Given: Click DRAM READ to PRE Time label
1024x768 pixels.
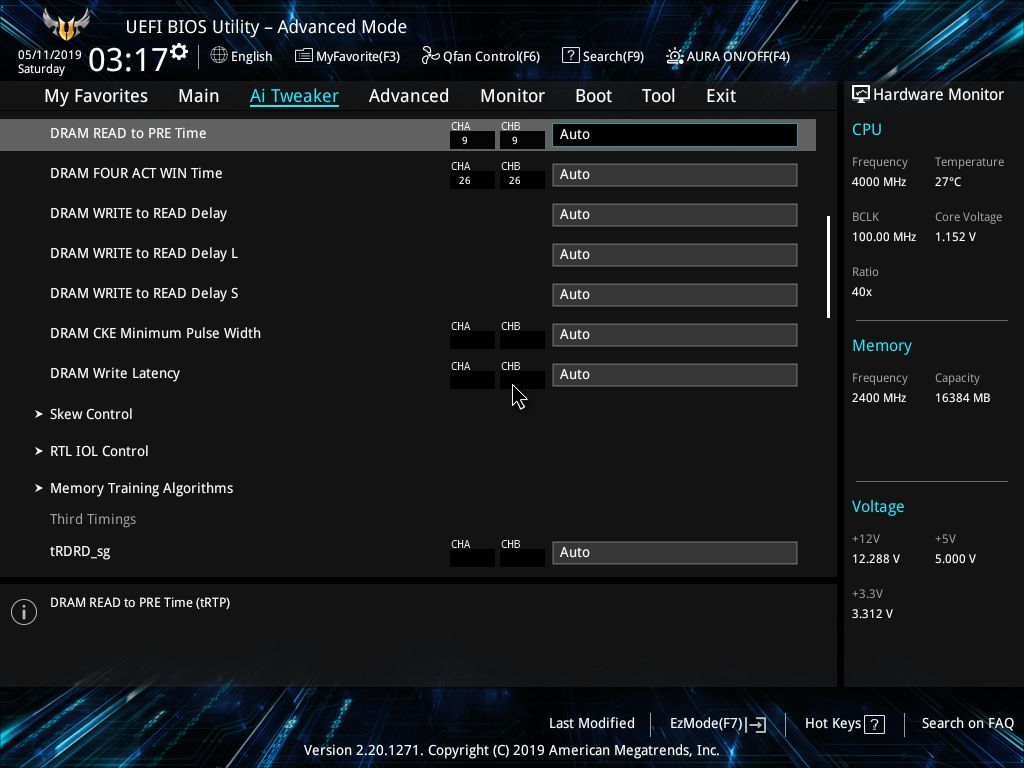Looking at the screenshot, I should pos(128,133).
